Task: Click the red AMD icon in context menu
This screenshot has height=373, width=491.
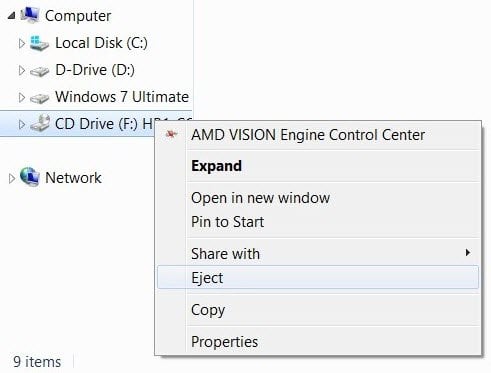Action: 172,134
